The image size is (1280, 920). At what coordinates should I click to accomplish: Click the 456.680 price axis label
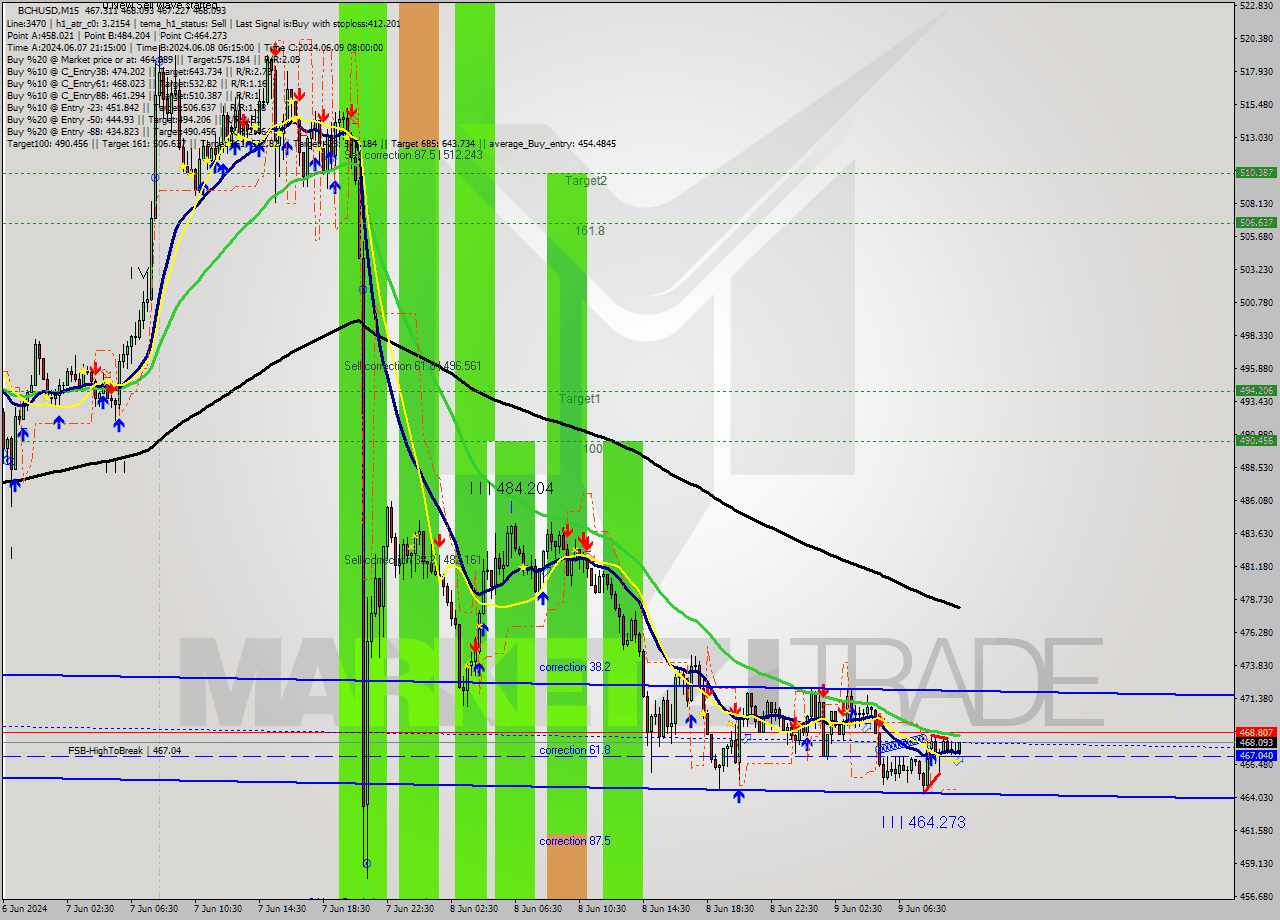tap(1256, 896)
